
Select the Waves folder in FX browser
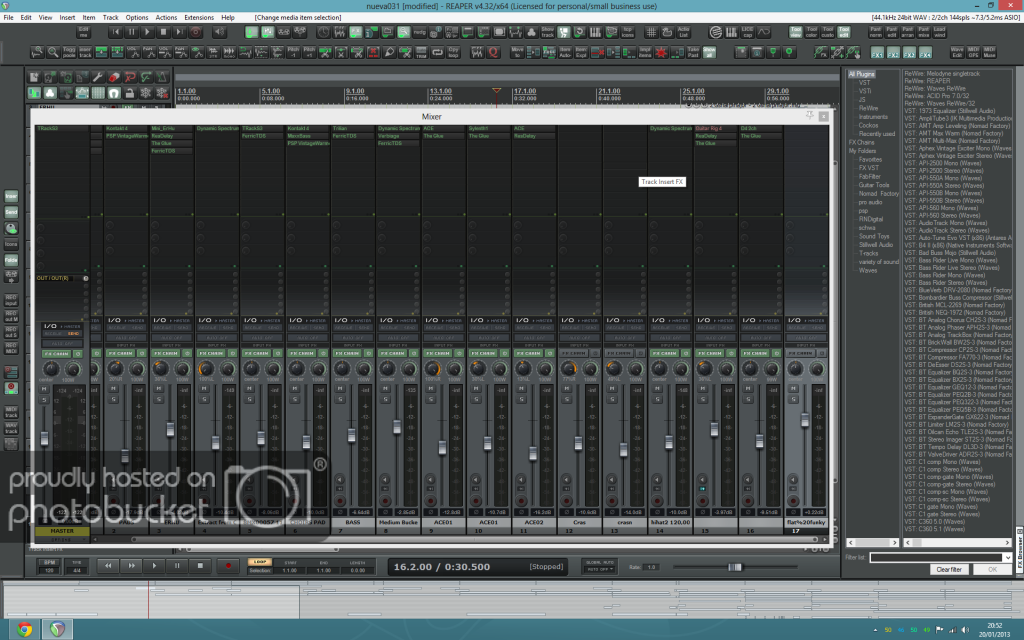pyautogui.click(x=867, y=270)
